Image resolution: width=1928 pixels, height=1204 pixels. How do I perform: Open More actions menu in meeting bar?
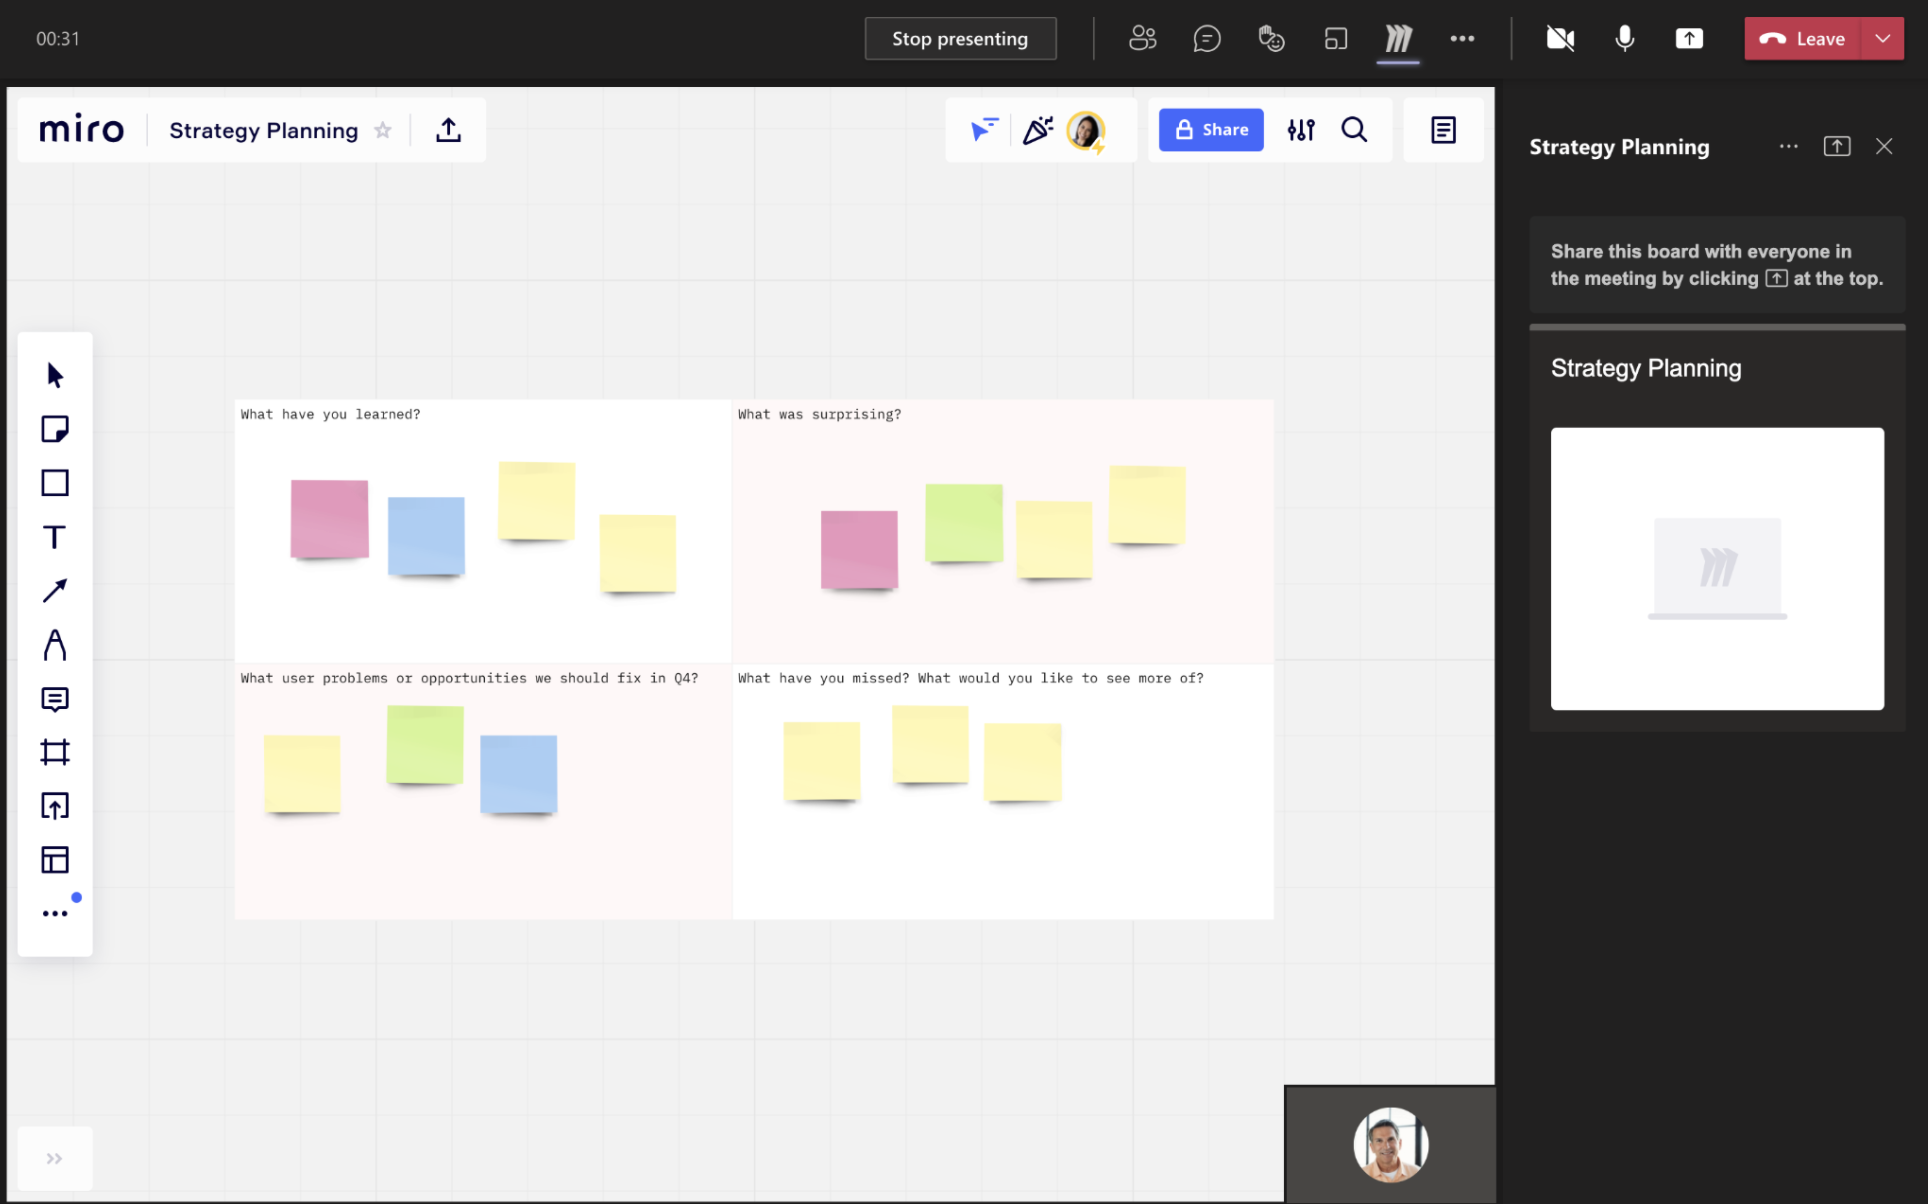pos(1462,39)
